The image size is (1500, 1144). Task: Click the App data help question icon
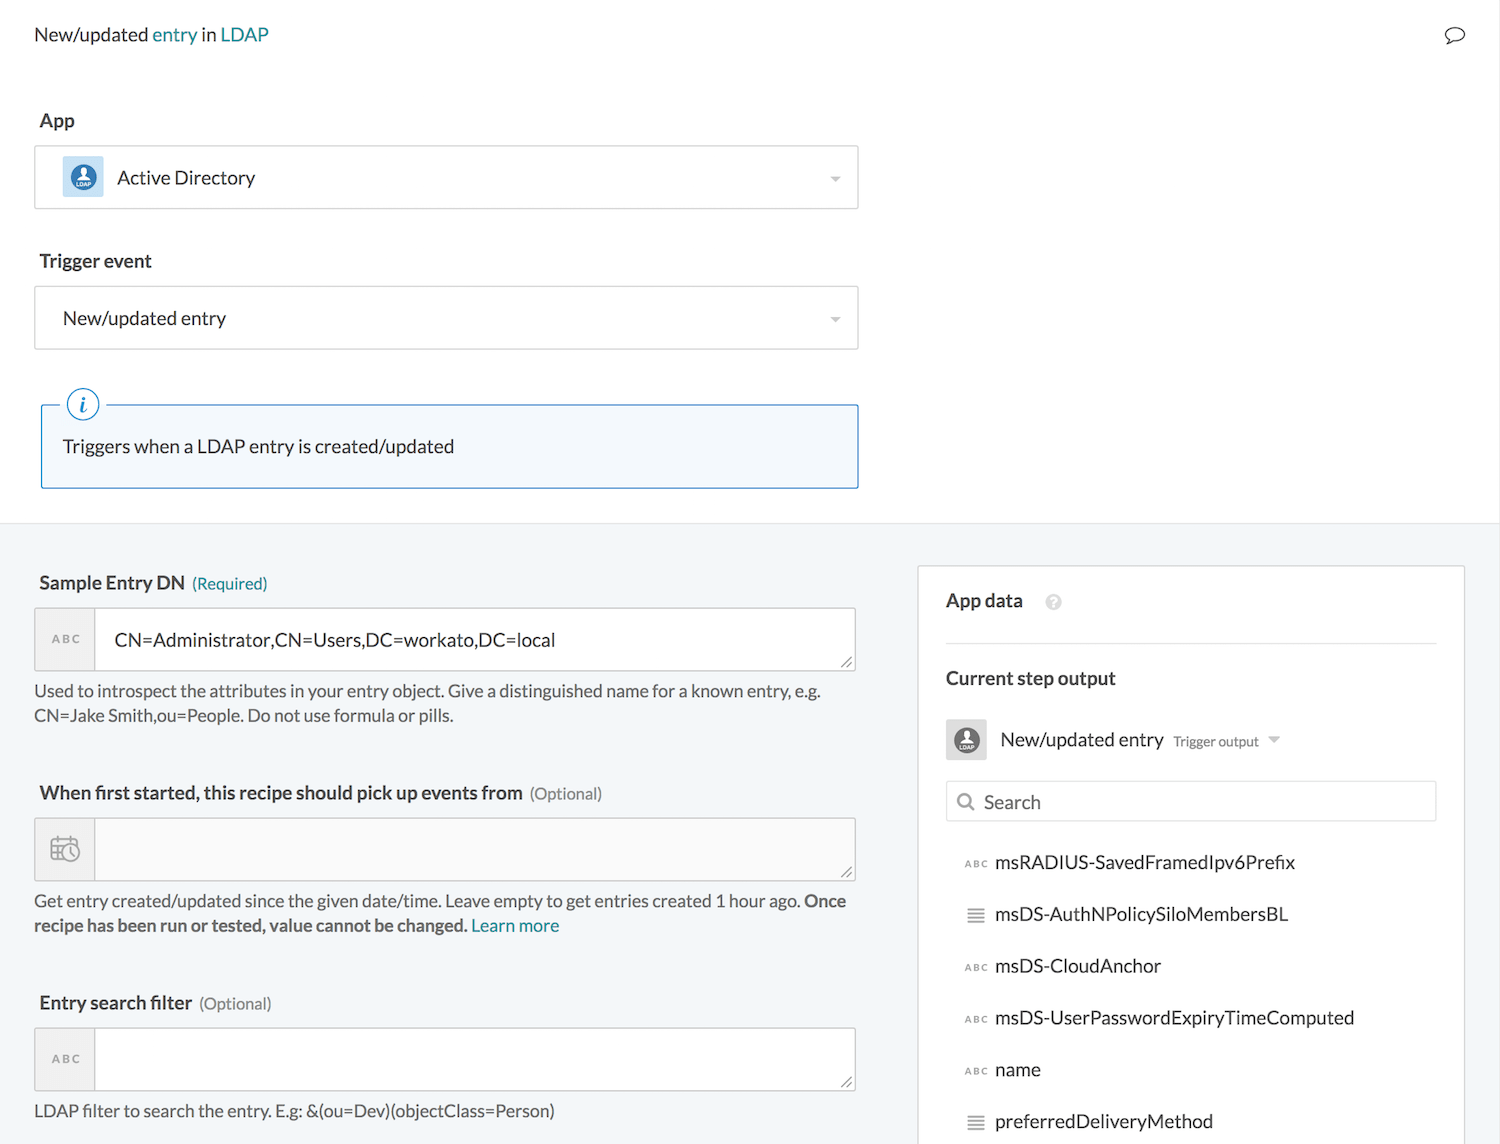(1053, 602)
